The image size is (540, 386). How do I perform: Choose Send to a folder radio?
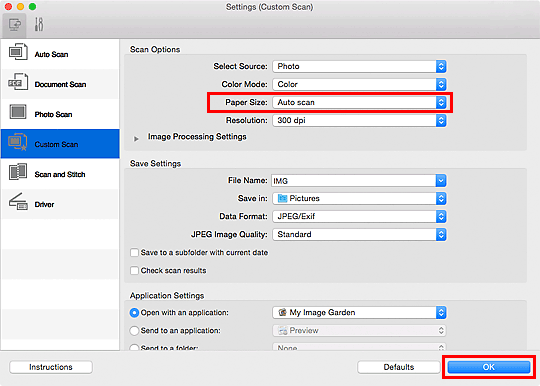click(x=134, y=347)
